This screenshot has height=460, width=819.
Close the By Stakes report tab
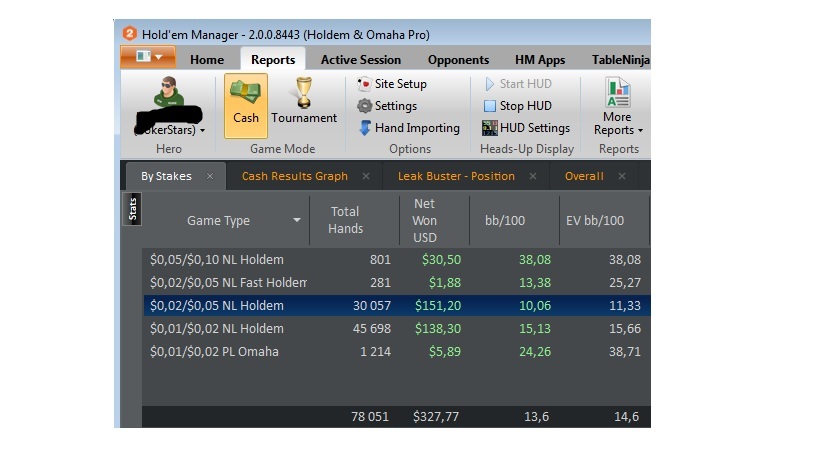(210, 176)
